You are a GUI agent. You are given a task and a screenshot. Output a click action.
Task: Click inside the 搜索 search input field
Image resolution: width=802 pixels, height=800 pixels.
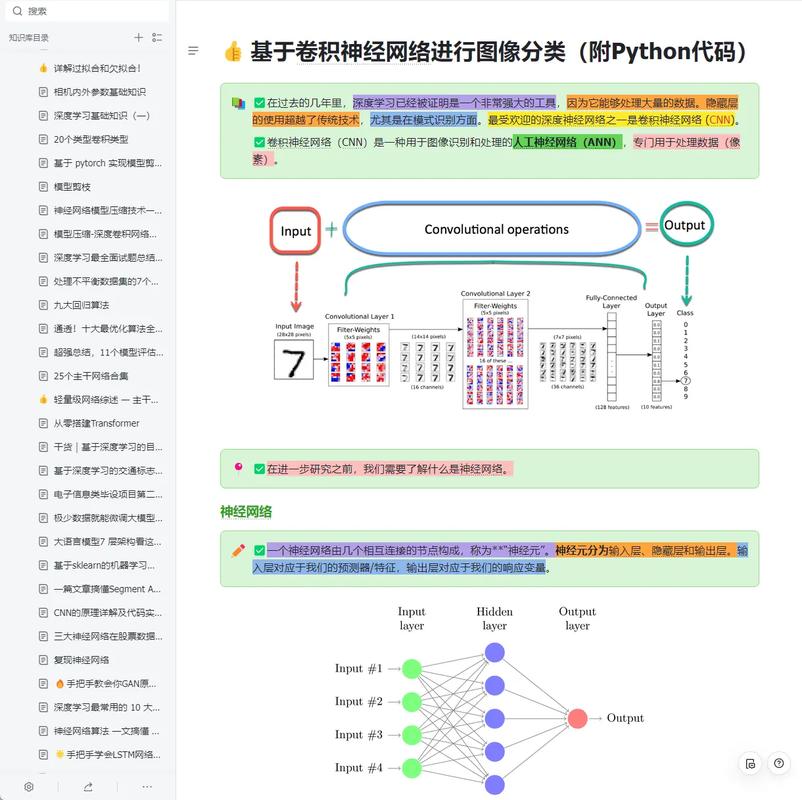coord(60,11)
